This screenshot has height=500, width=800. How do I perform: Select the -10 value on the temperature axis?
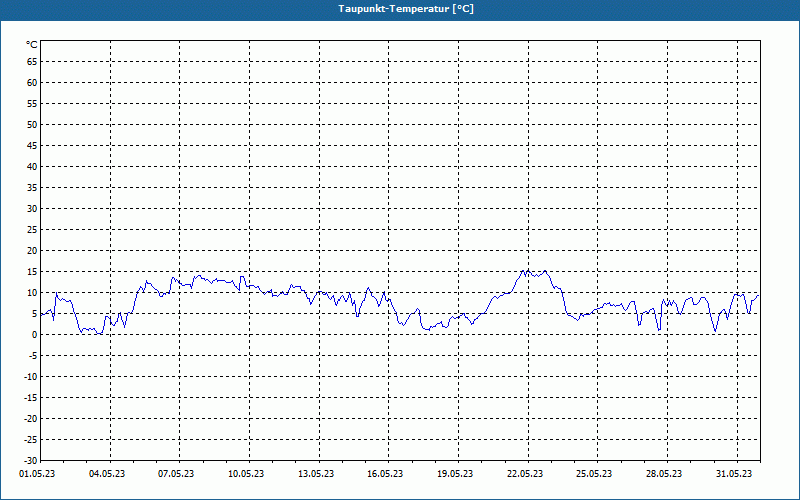click(31, 377)
